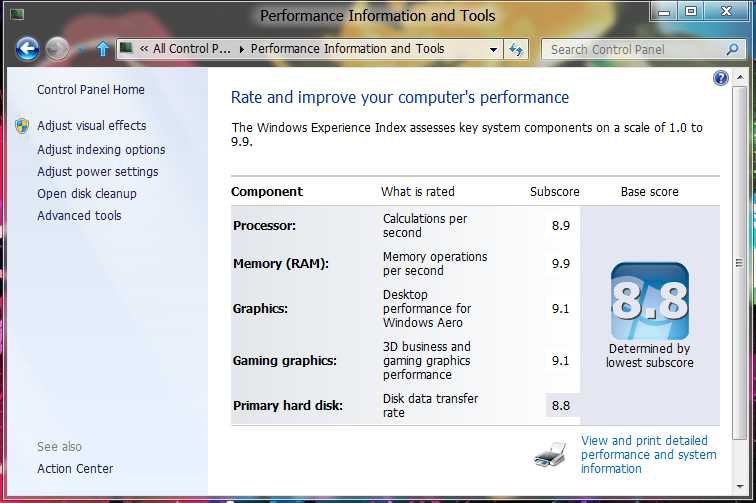756x503 pixels.
Task: Click Control Panel icon in address bar
Action: pos(126,48)
